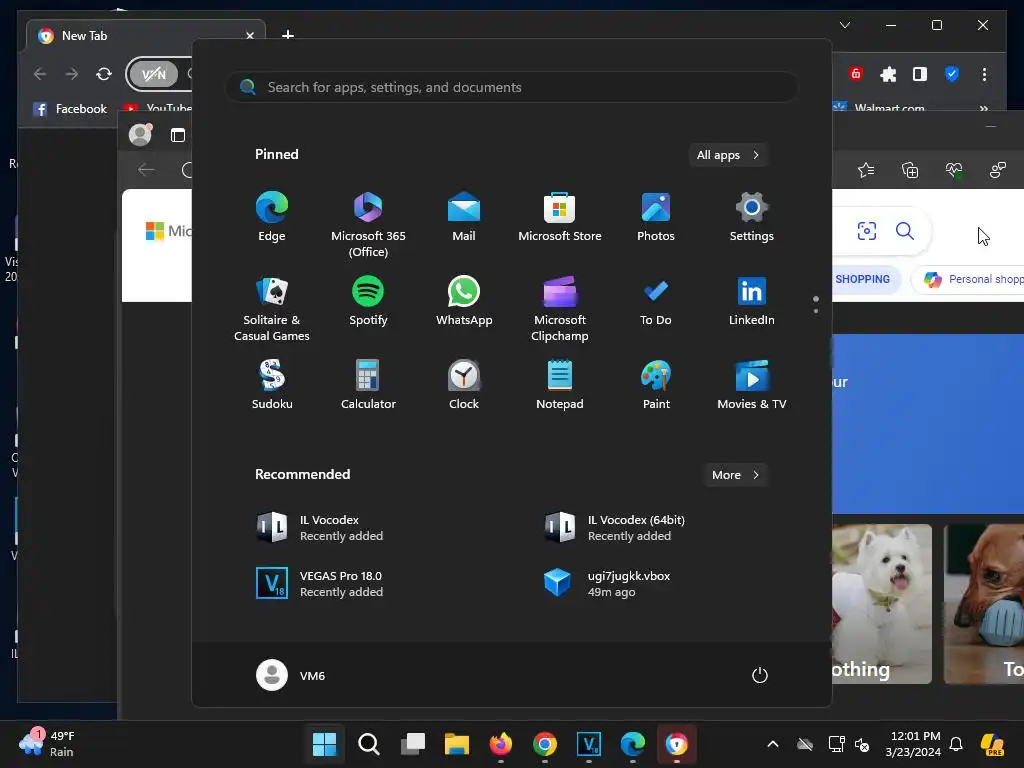
Task: Open Task View on taskbar
Action: (x=413, y=744)
